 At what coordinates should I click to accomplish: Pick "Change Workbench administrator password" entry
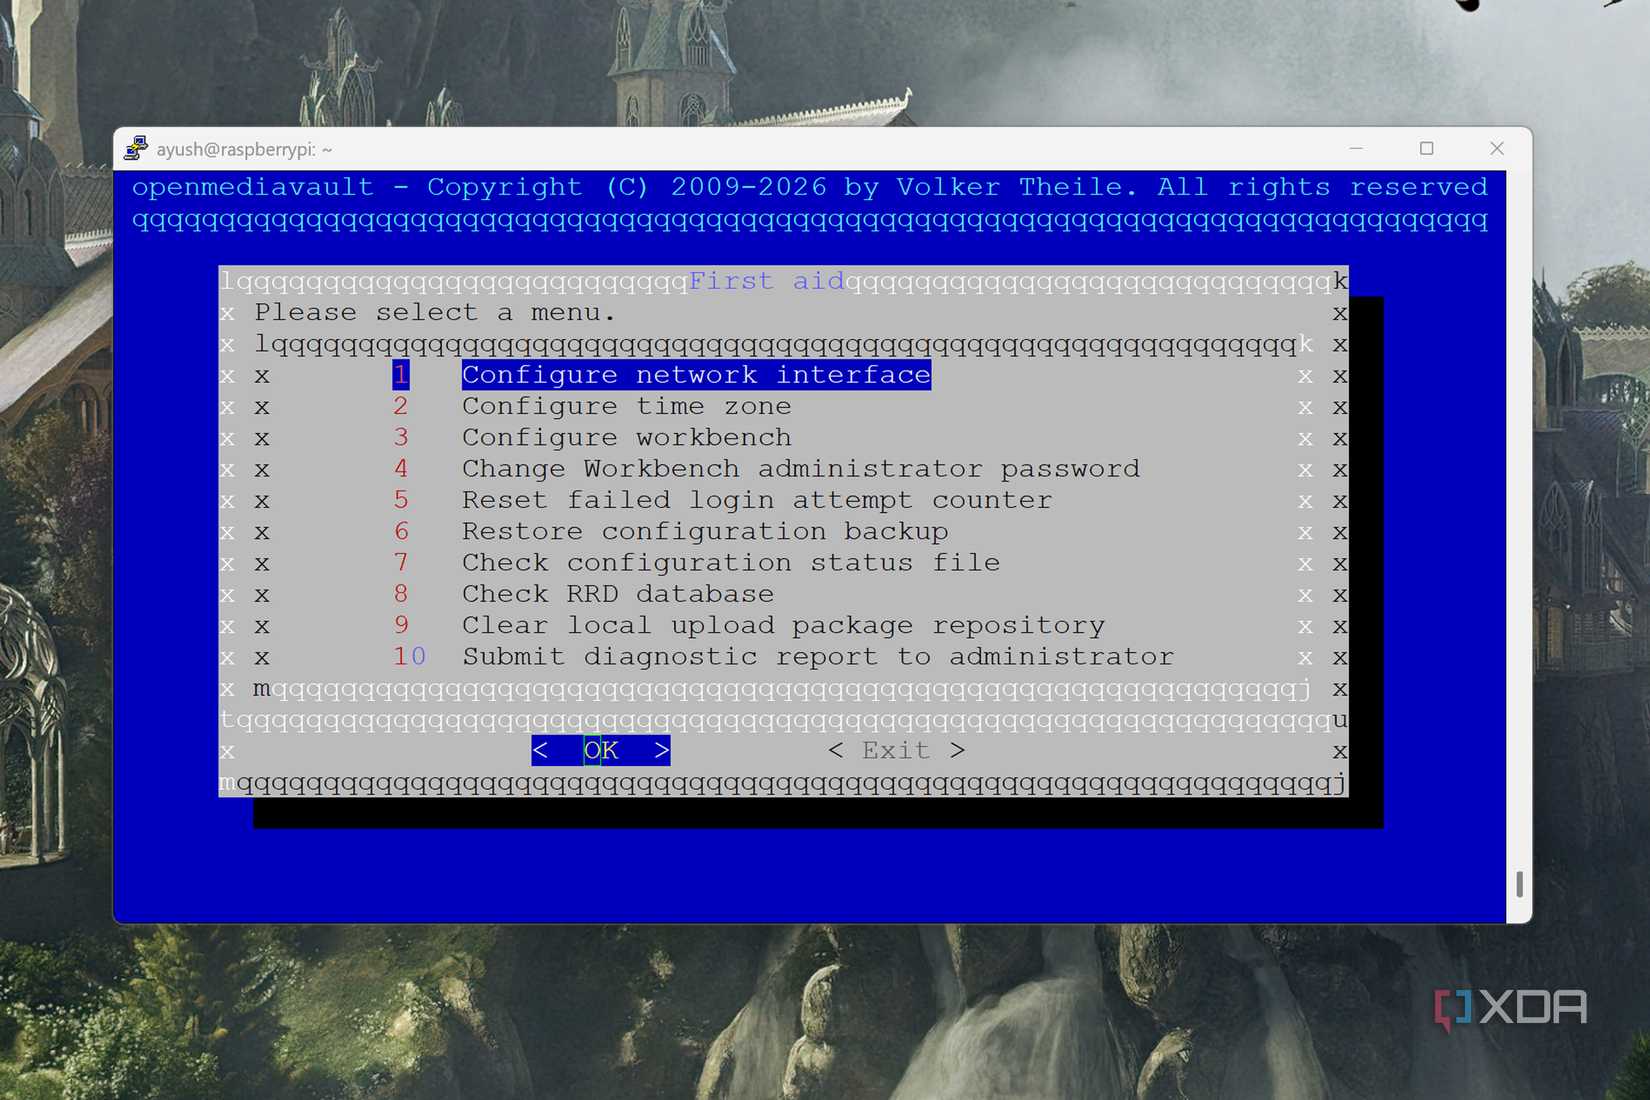[801, 469]
